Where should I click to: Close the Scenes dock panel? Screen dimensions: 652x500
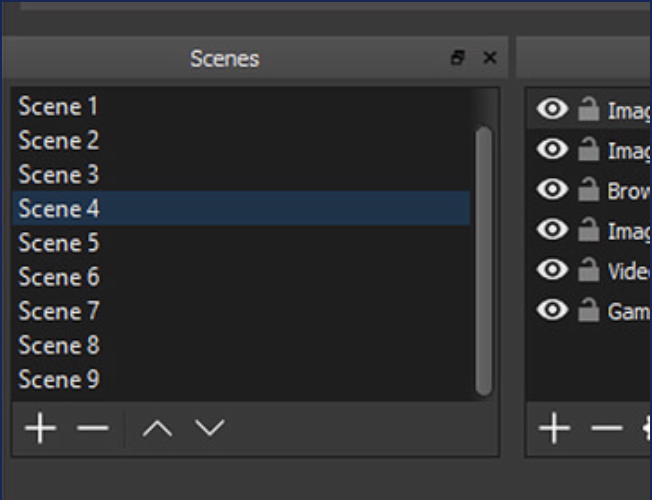(489, 58)
